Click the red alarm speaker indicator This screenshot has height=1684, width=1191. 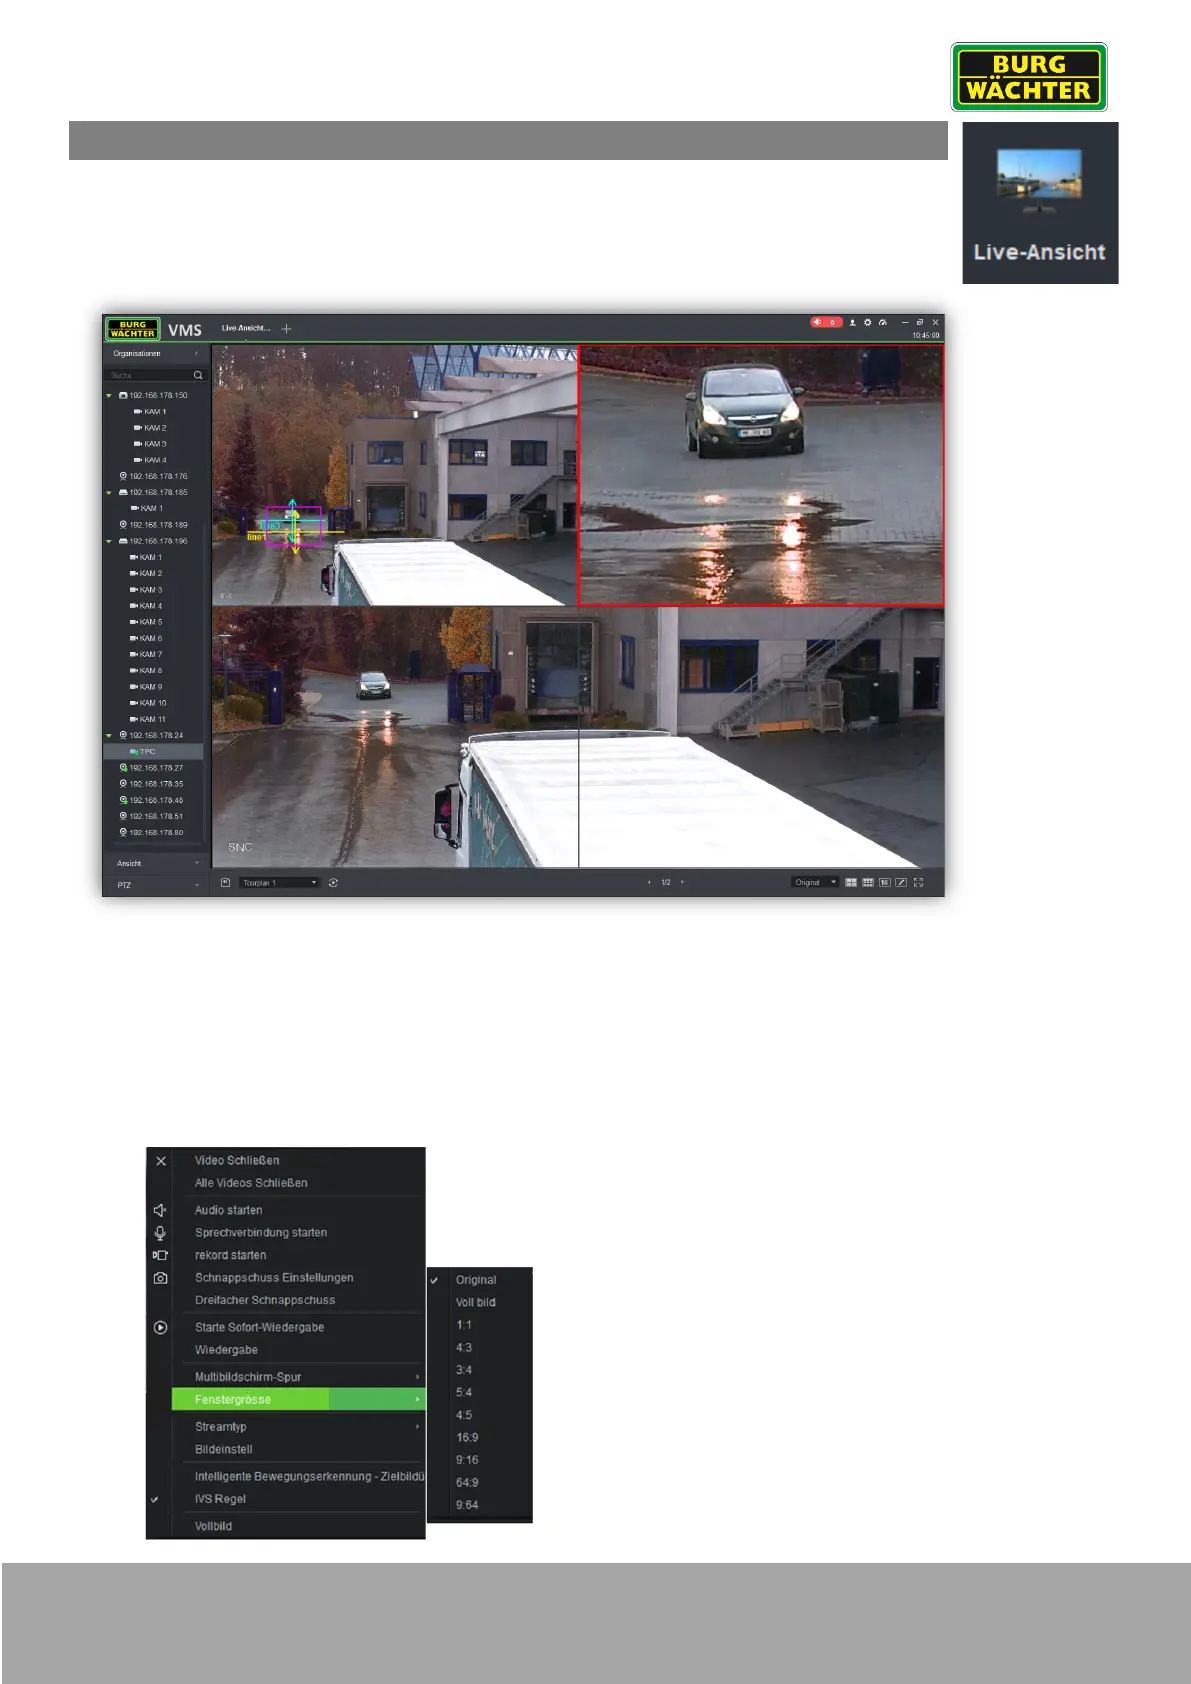(x=825, y=322)
